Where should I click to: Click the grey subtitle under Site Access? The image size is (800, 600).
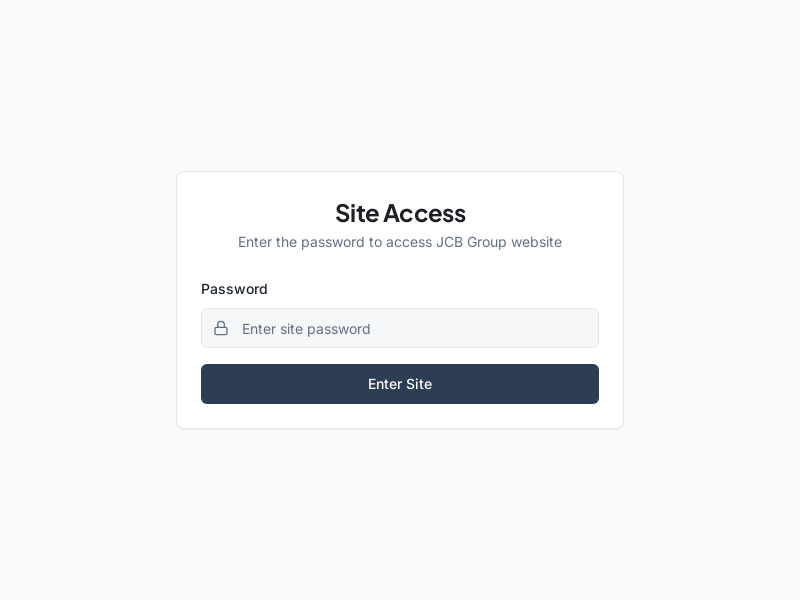tap(400, 242)
